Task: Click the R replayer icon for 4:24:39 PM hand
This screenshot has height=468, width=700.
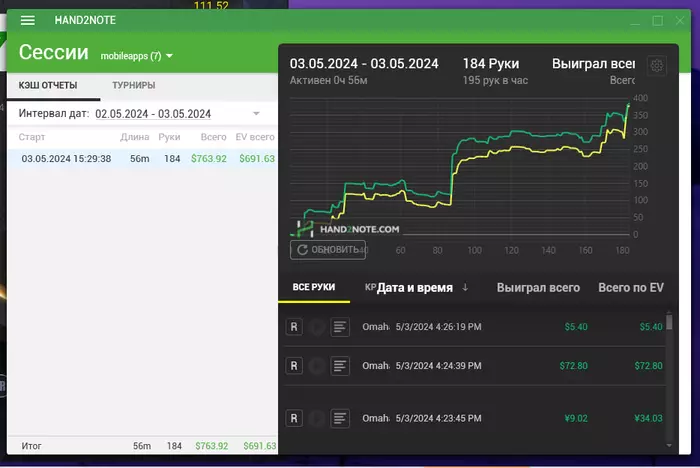Action: (294, 366)
